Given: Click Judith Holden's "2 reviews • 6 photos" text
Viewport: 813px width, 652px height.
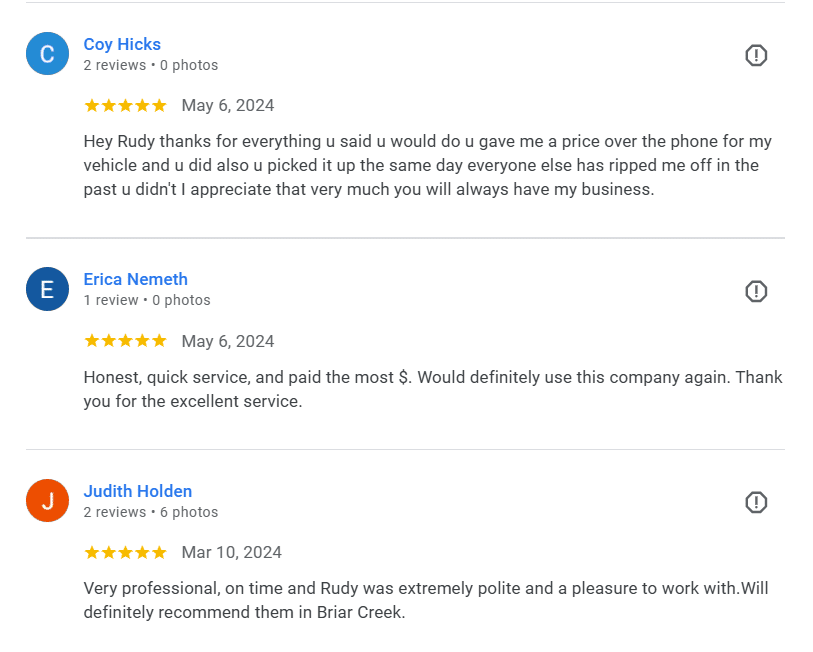Looking at the screenshot, I should (x=150, y=512).
